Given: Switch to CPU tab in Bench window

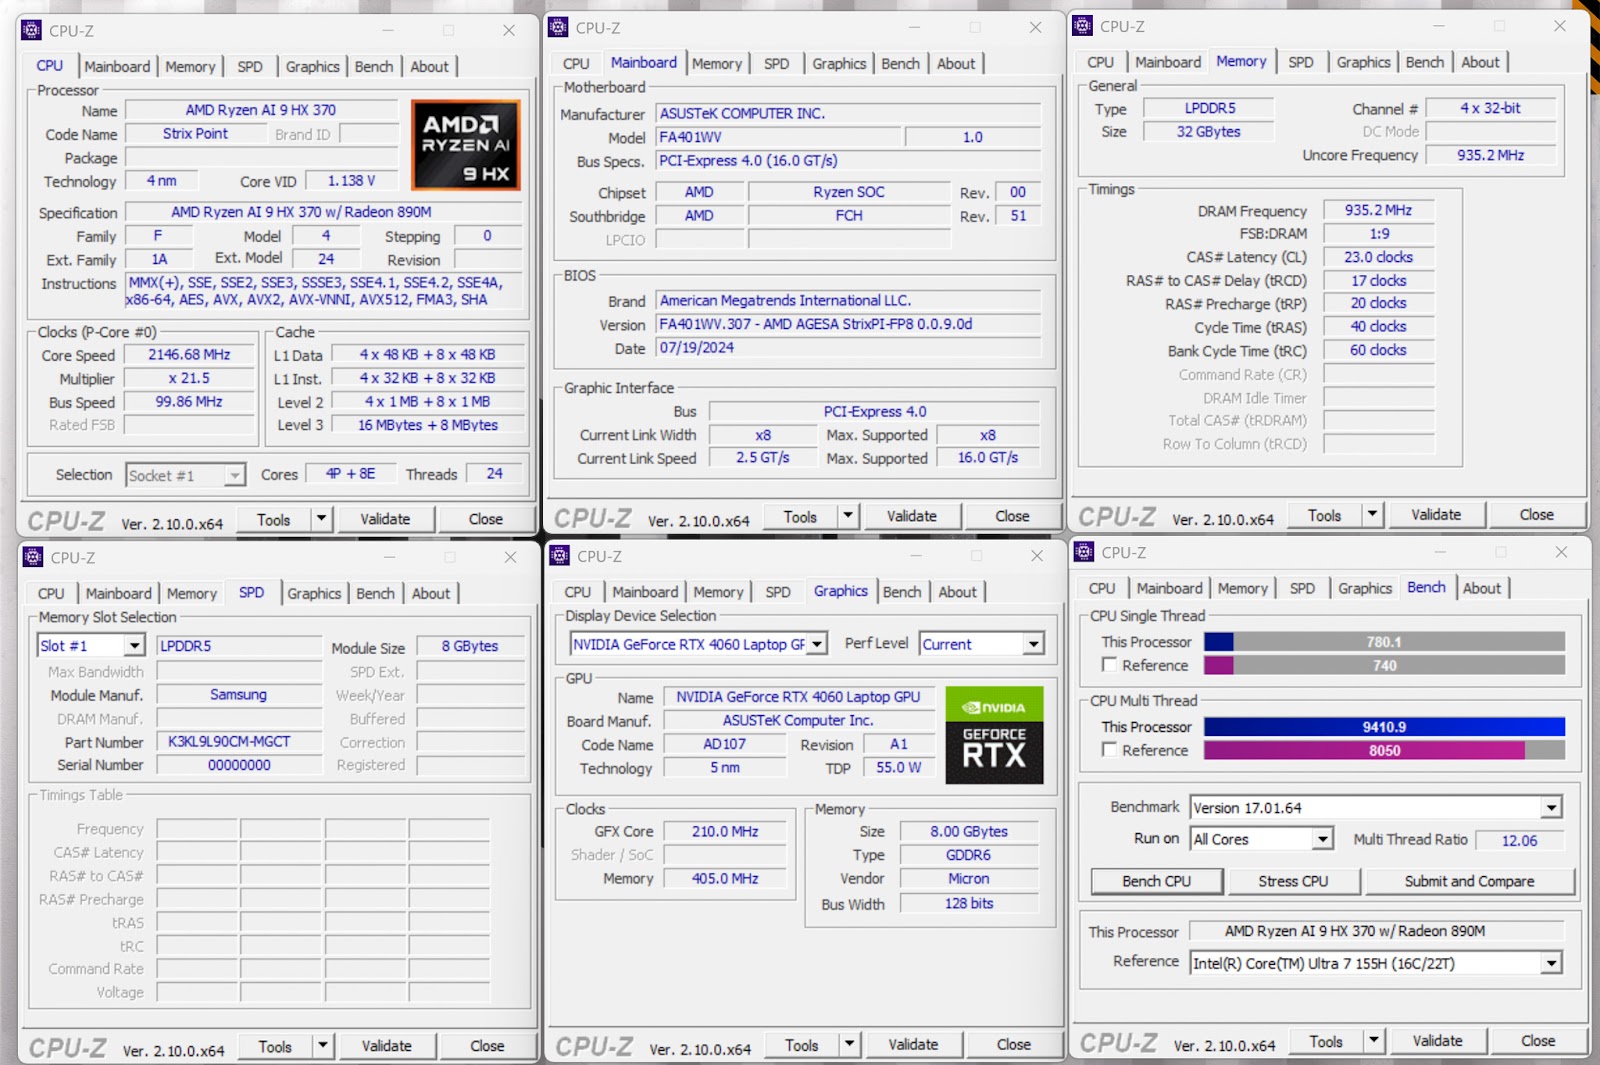Looking at the screenshot, I should [1102, 588].
